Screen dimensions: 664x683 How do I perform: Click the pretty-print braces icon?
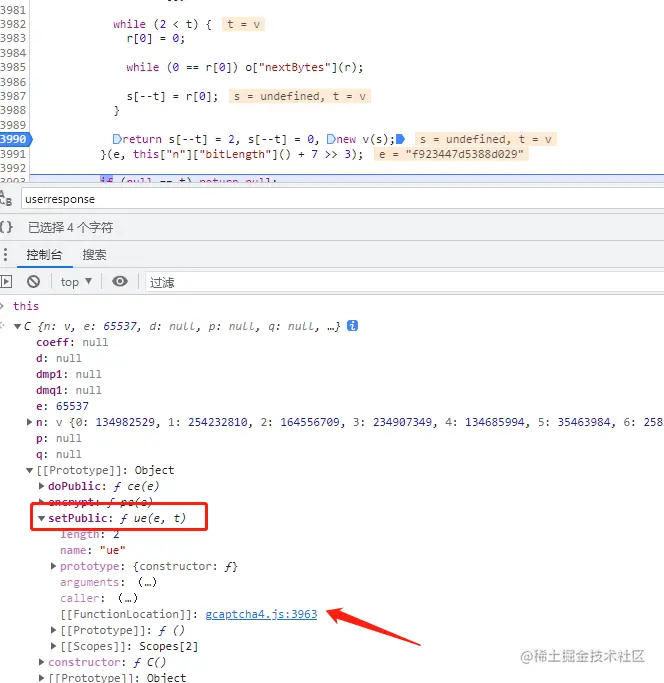[x=6, y=227]
